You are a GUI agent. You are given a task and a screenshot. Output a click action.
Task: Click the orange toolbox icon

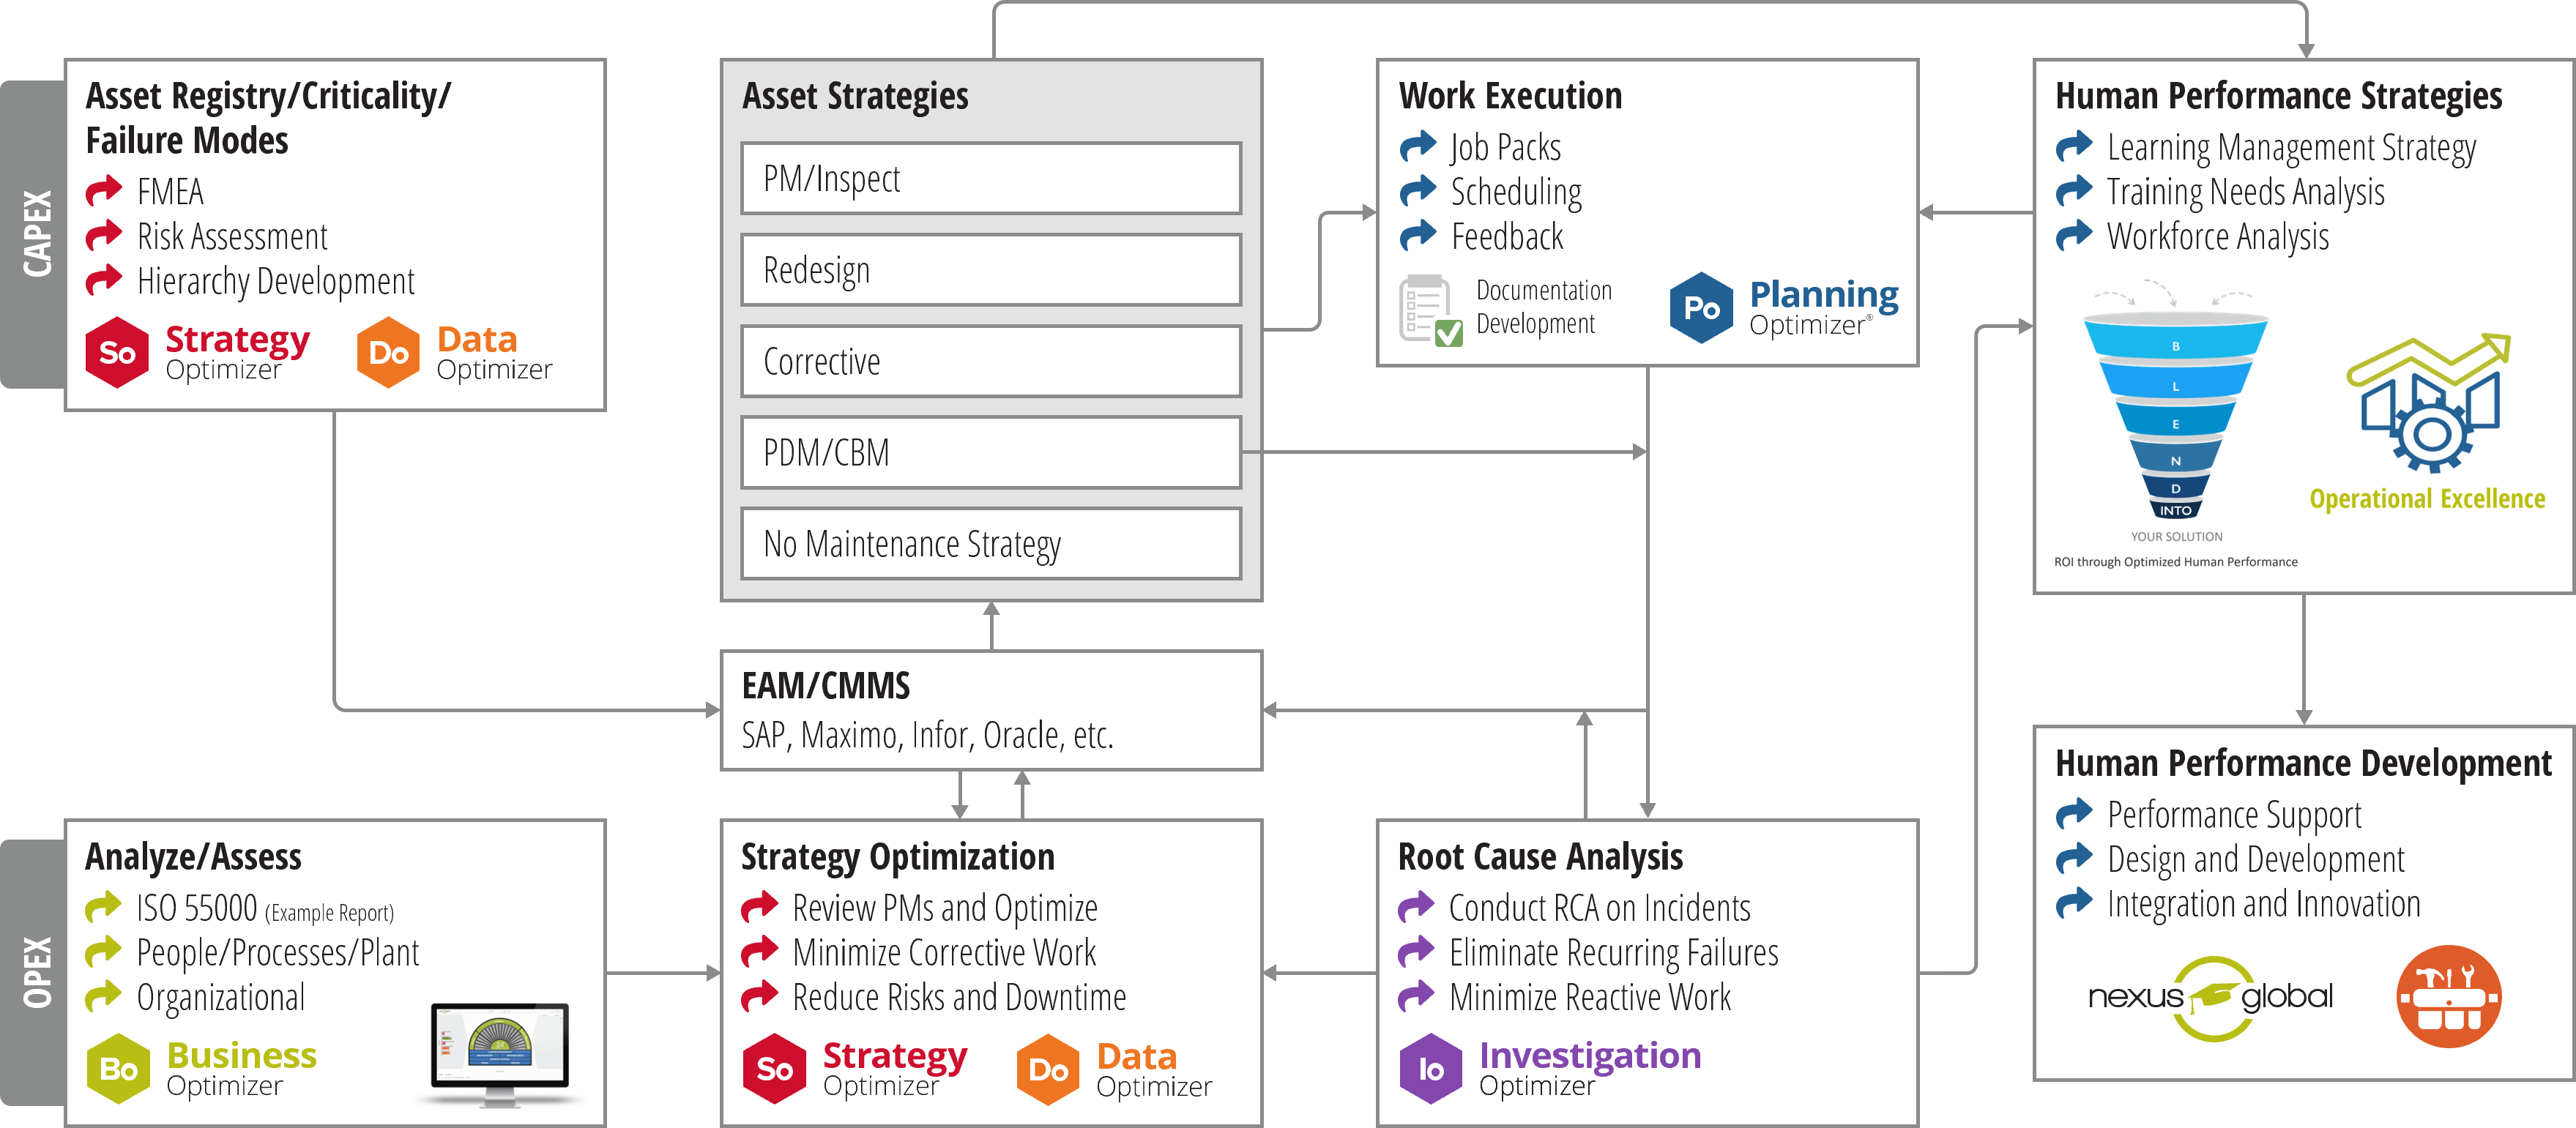[2449, 996]
